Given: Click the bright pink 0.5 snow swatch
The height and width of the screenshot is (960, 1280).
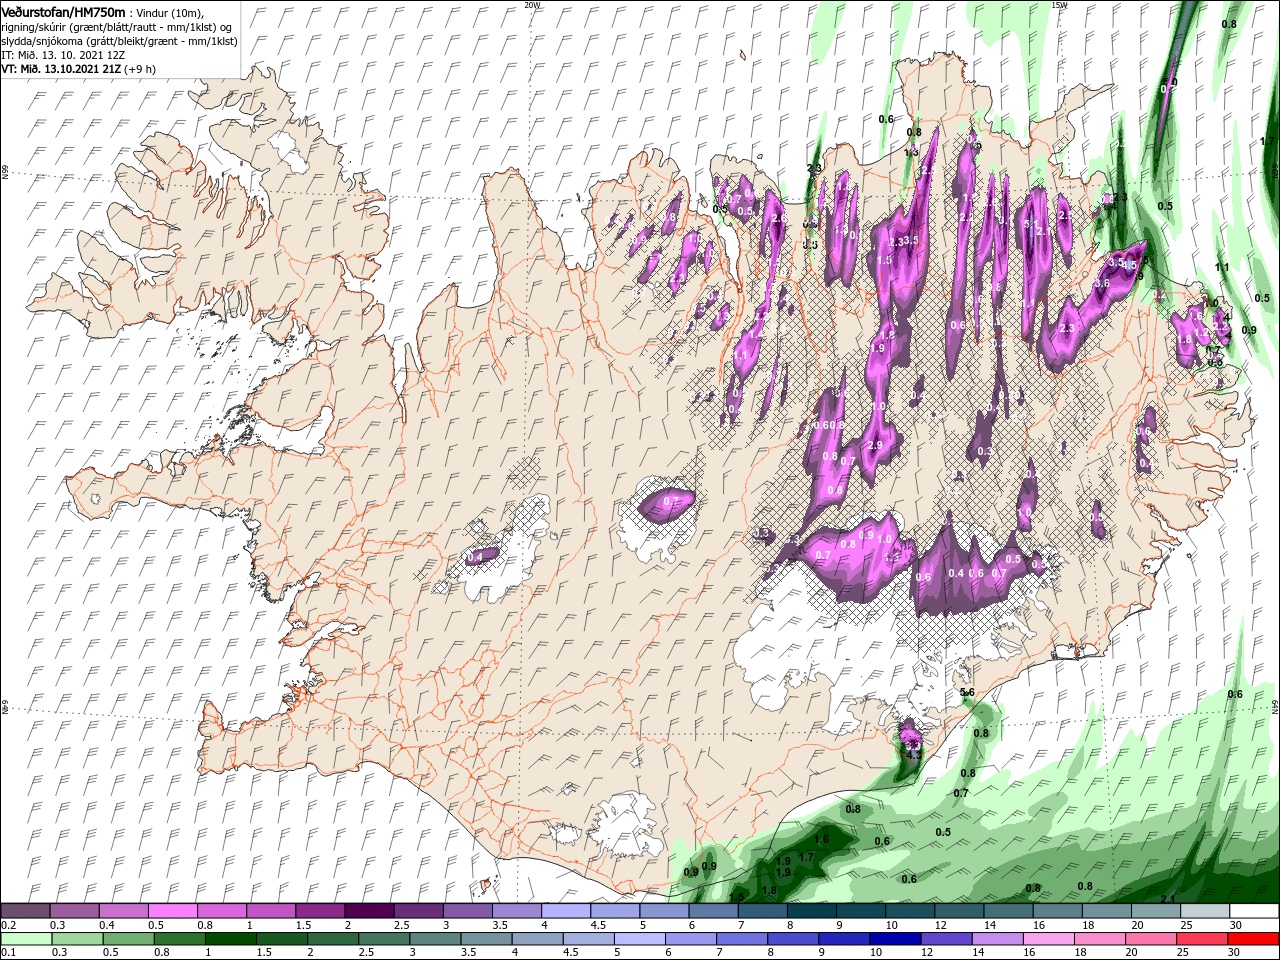Looking at the screenshot, I should (172, 911).
